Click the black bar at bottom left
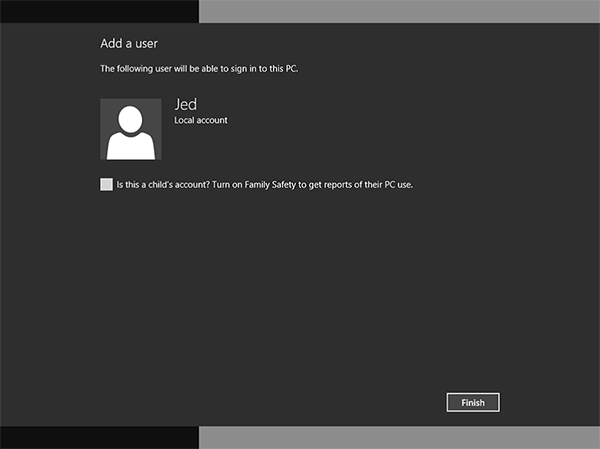Image resolution: width=600 pixels, height=449 pixels. (x=100, y=438)
